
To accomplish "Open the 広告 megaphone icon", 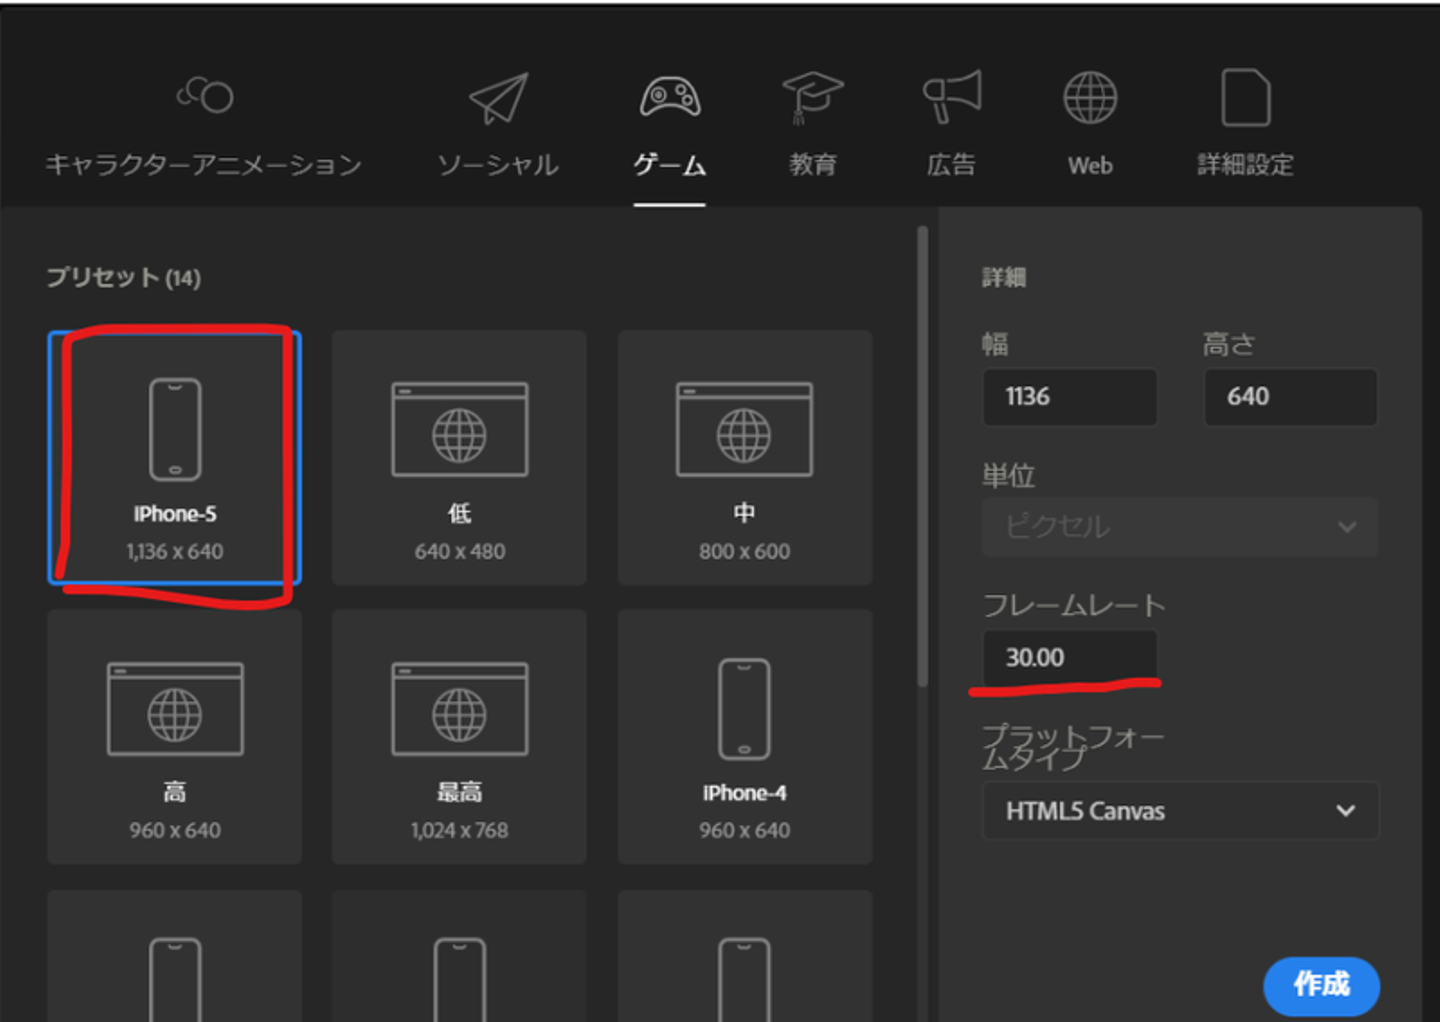I will point(952,97).
